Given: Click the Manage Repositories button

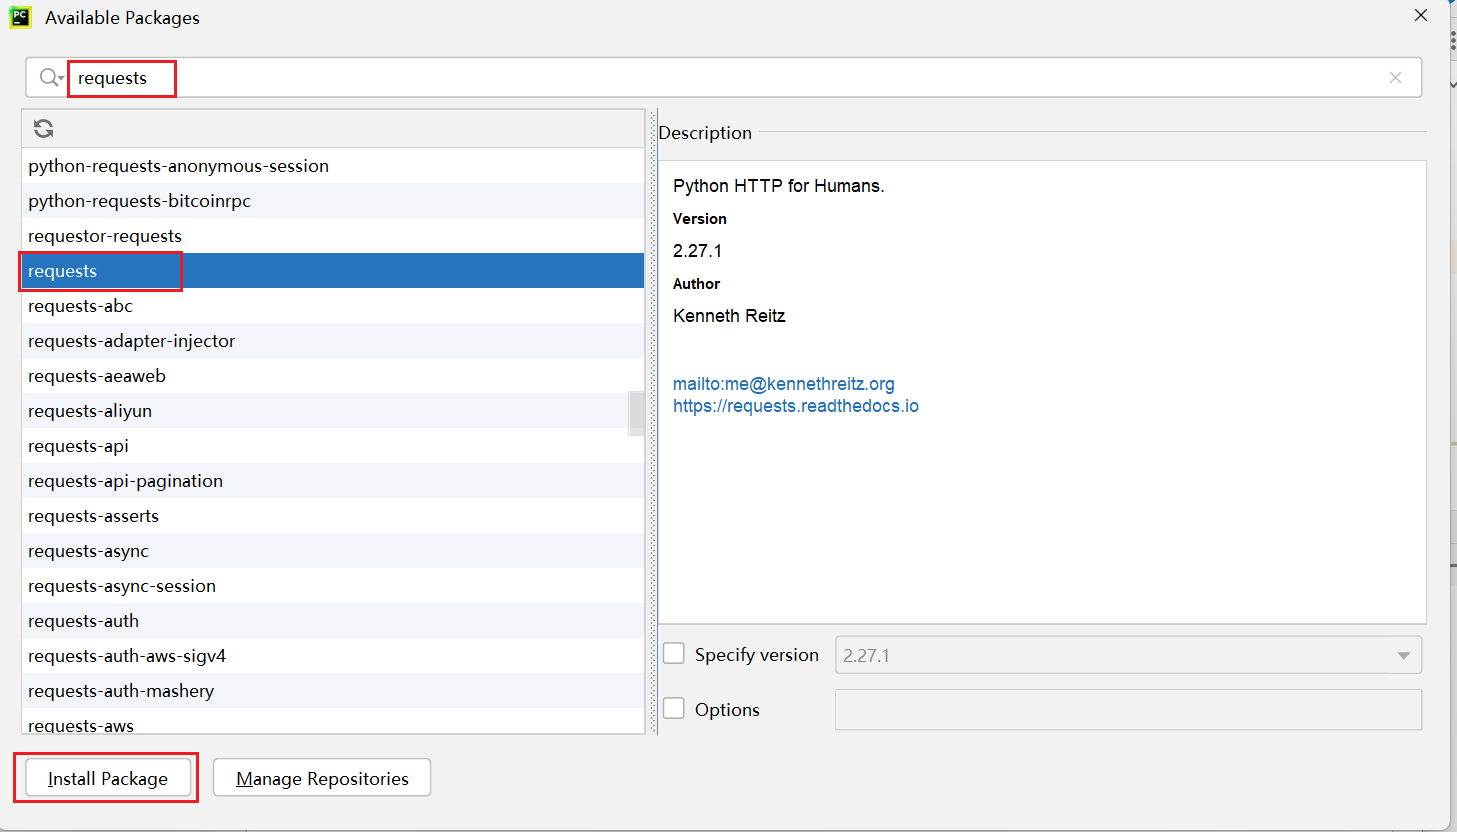Looking at the screenshot, I should coord(322,778).
